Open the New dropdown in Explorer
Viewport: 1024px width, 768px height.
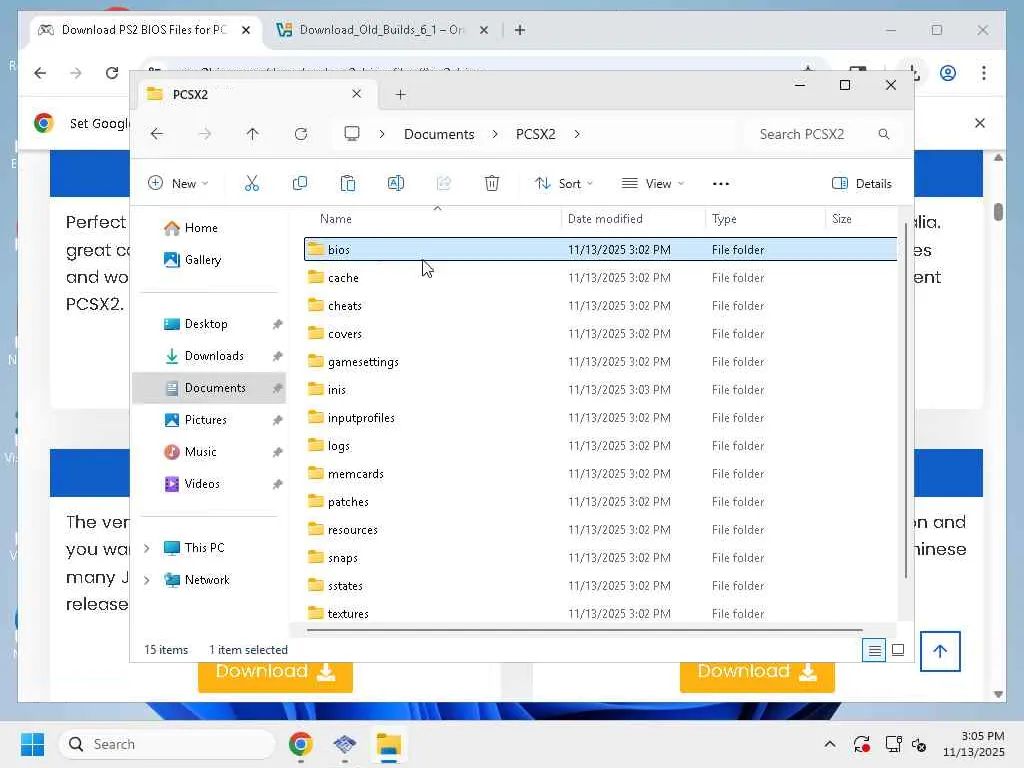coord(178,184)
